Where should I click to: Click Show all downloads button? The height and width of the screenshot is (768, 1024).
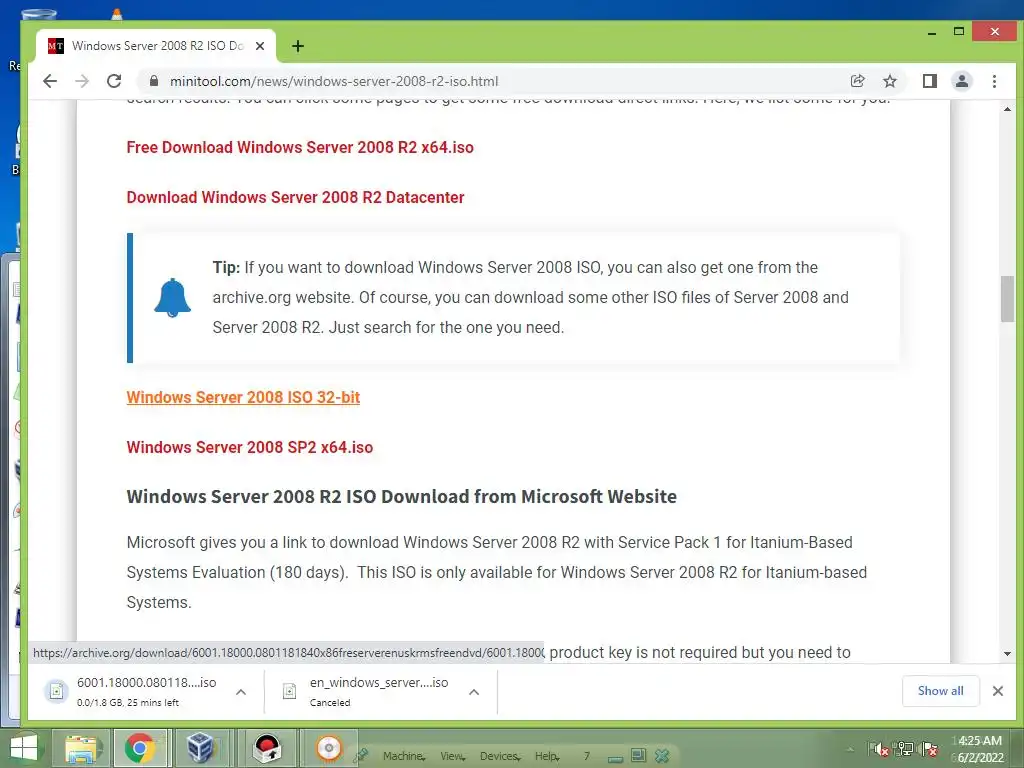coord(940,691)
